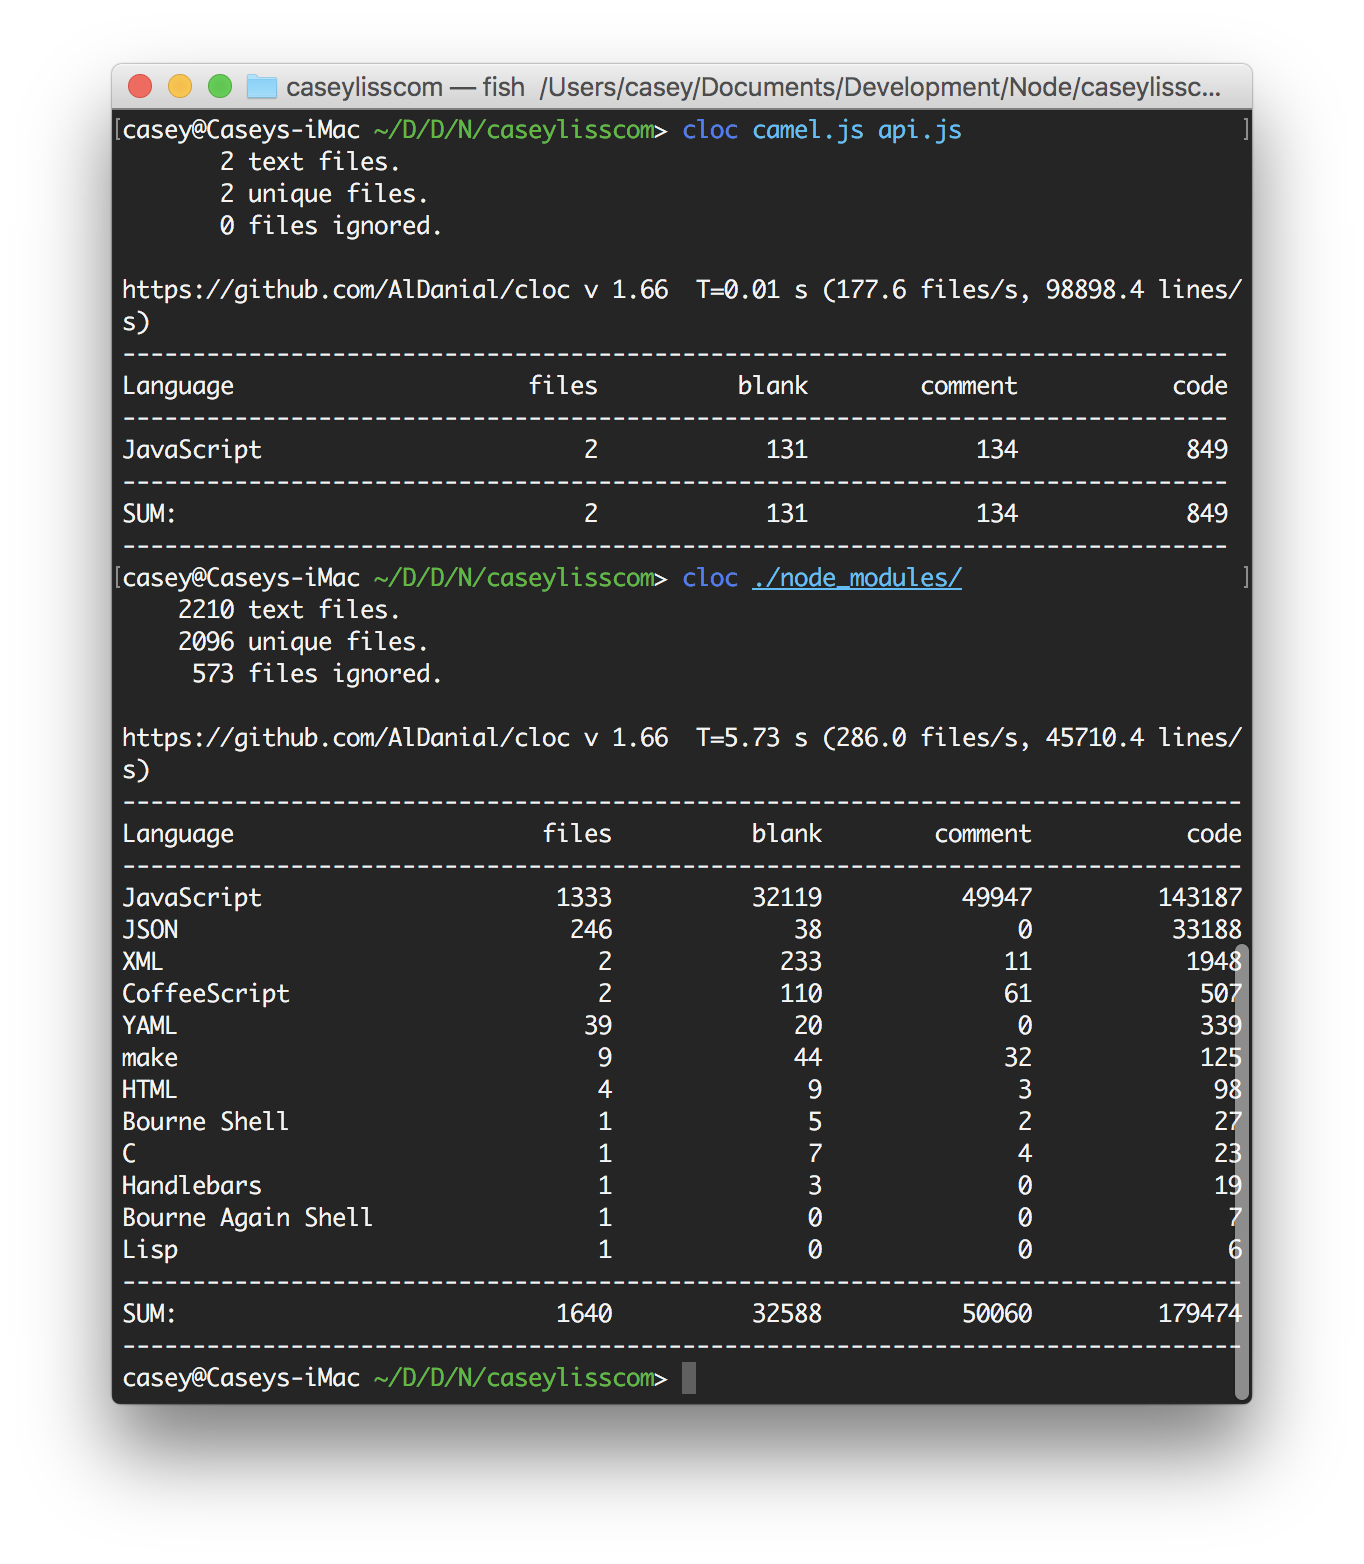Click the 'comment' header in the second table
Screen dimensions: 1364x1564
[983, 834]
